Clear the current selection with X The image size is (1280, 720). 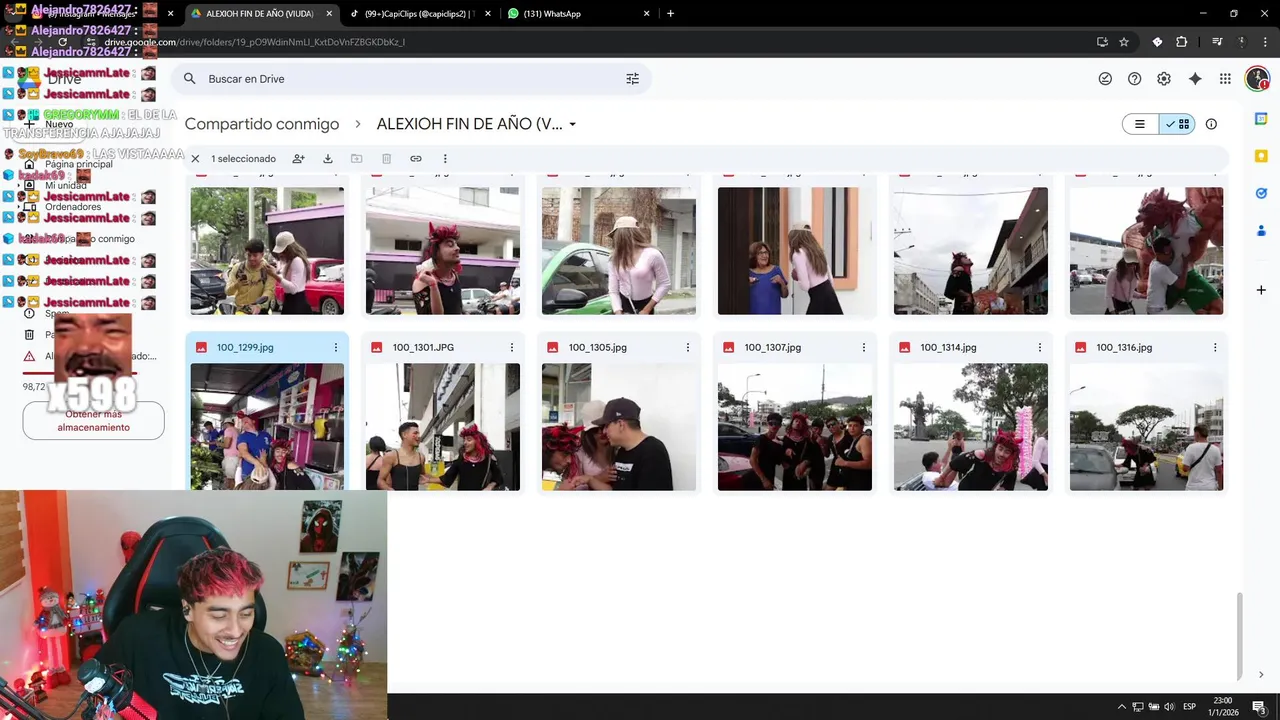coord(195,158)
